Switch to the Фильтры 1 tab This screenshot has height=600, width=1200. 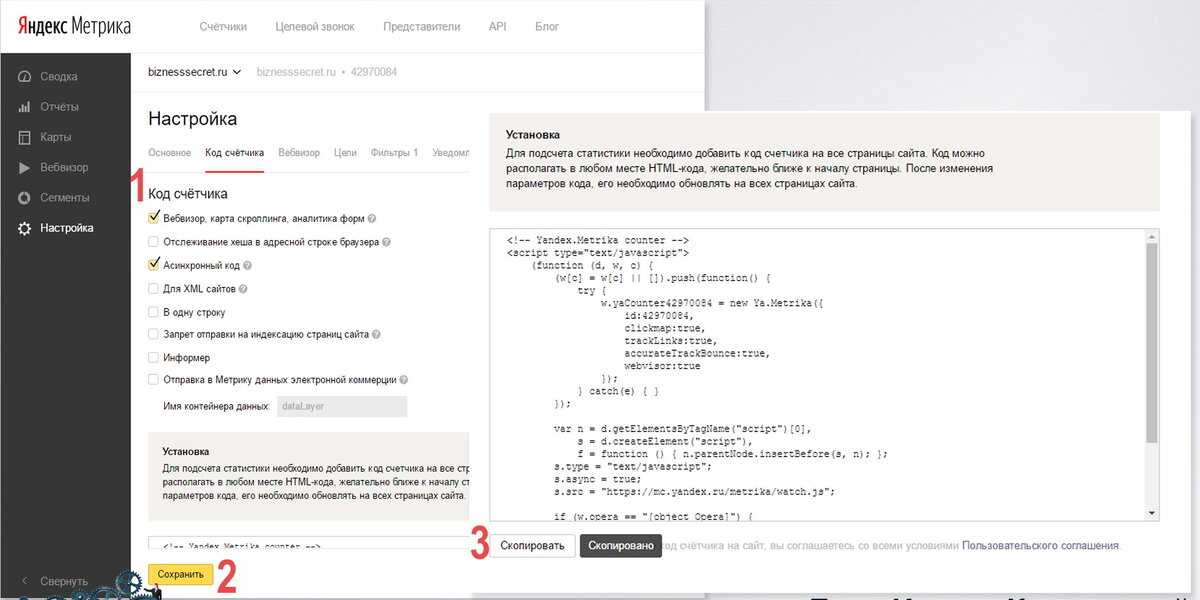point(394,153)
